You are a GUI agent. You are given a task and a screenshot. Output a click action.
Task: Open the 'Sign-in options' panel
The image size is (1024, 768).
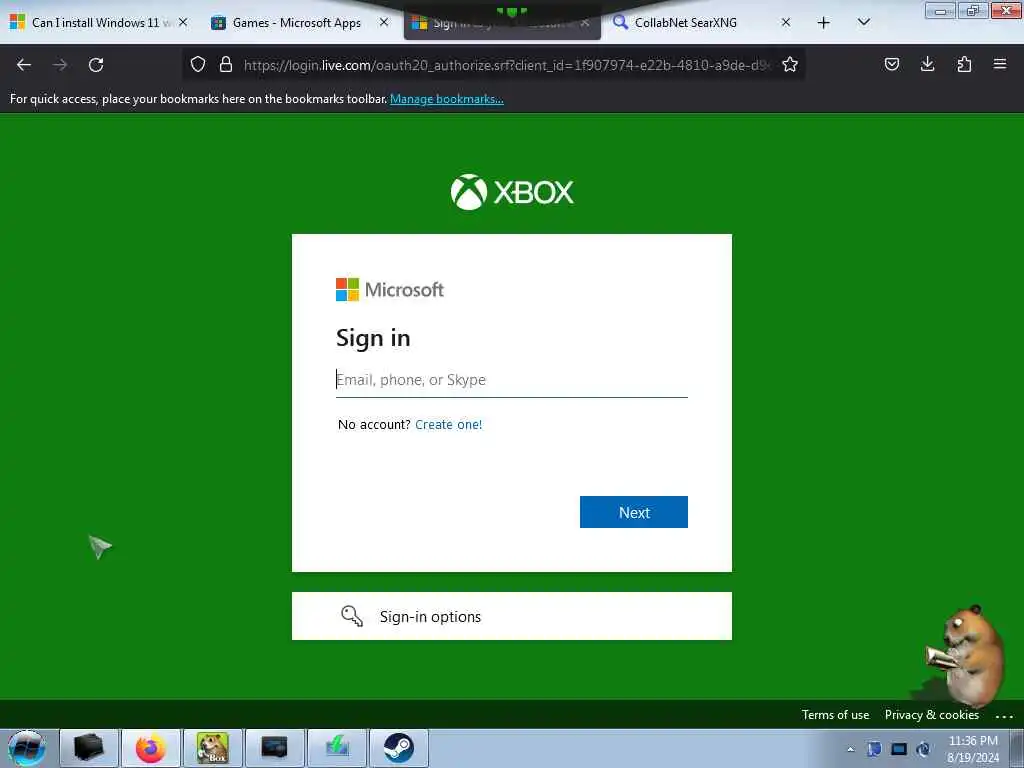click(x=511, y=616)
